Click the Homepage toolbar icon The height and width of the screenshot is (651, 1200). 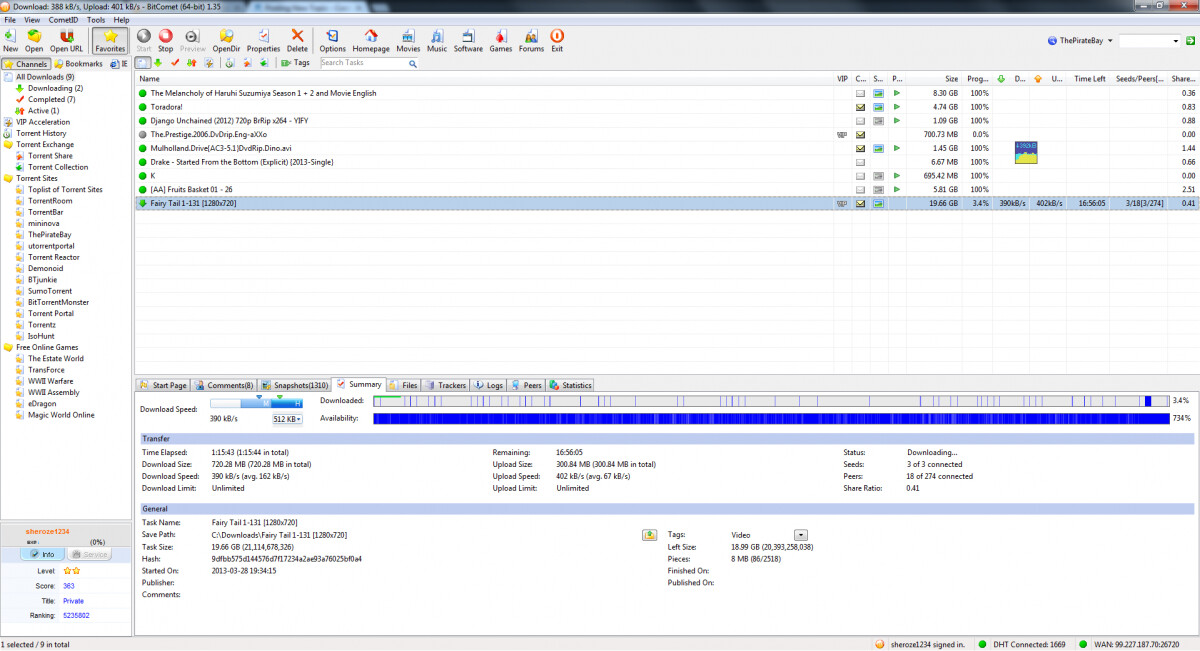371,40
